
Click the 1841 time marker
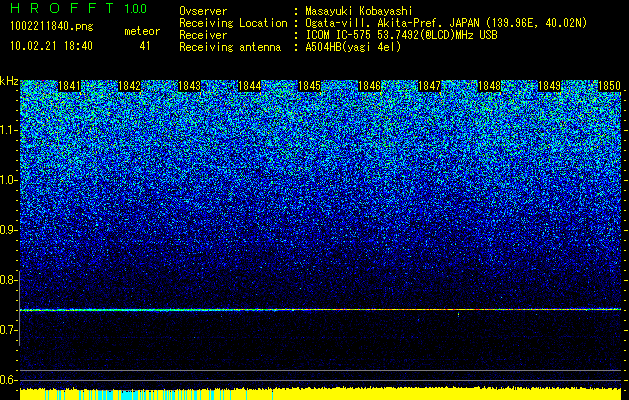pyautogui.click(x=69, y=86)
